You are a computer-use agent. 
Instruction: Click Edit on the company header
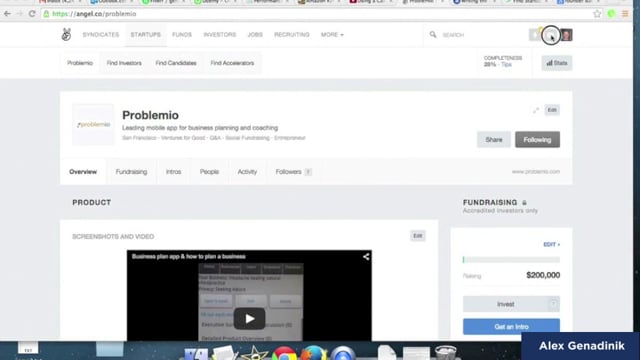[x=552, y=110]
